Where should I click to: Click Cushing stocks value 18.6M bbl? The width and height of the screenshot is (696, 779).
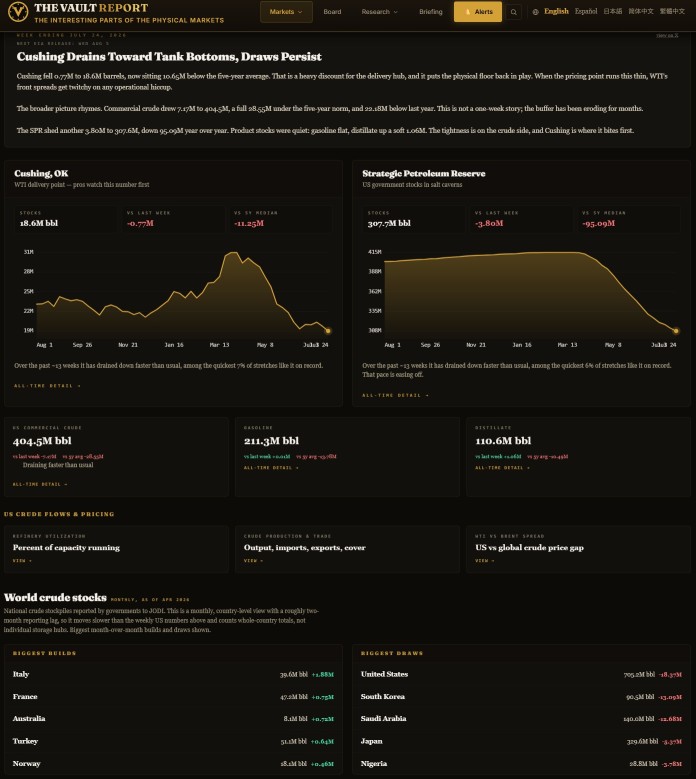(x=39, y=223)
